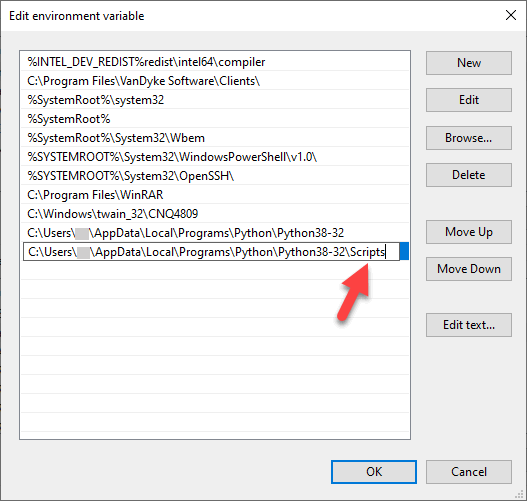Click inside the Python38-32\Scripts text field
This screenshot has width=527, height=501.
coord(211,252)
